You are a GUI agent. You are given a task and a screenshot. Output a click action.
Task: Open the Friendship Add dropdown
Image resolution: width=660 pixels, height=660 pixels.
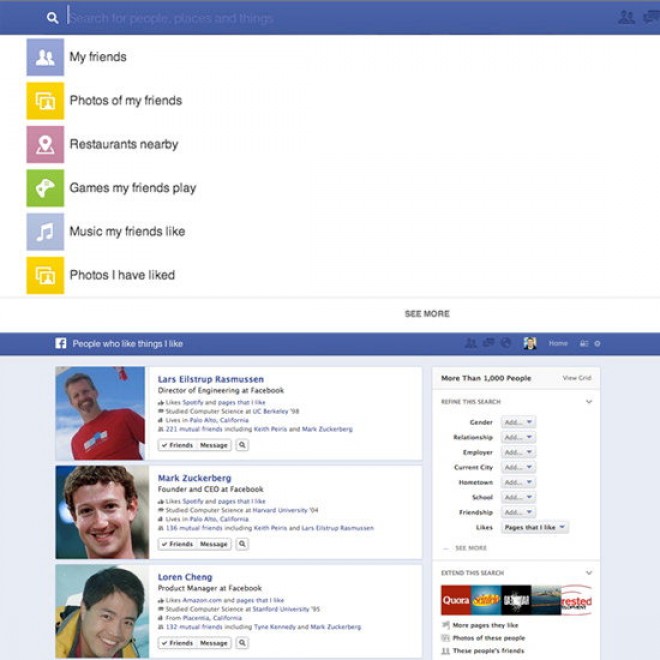tap(519, 512)
